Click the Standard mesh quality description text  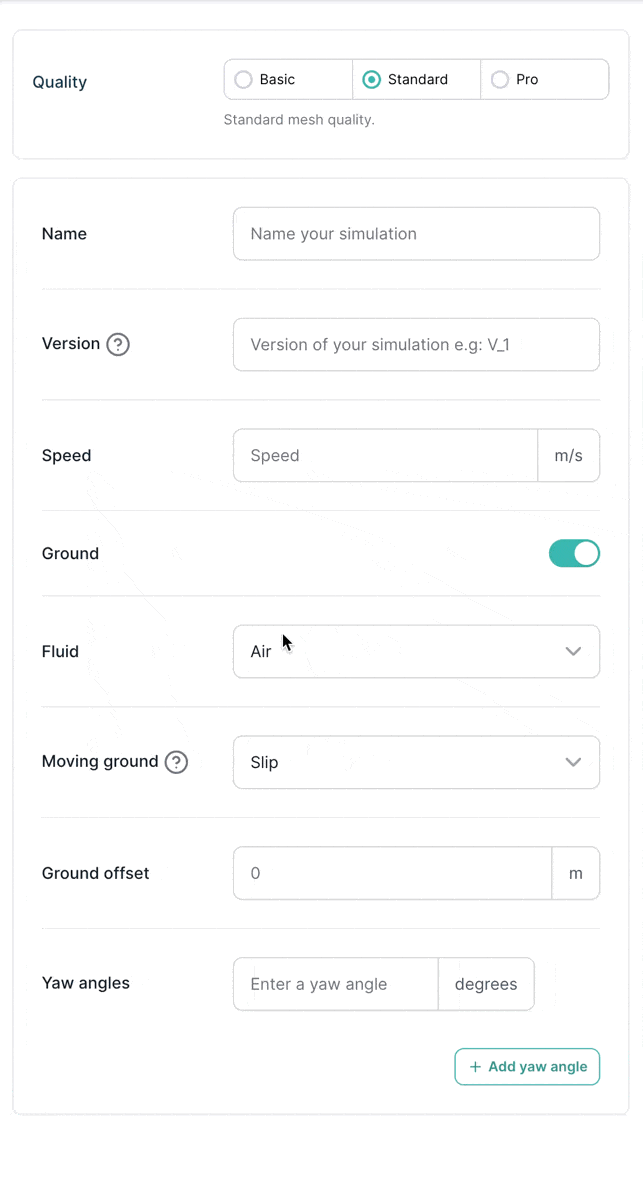(299, 120)
